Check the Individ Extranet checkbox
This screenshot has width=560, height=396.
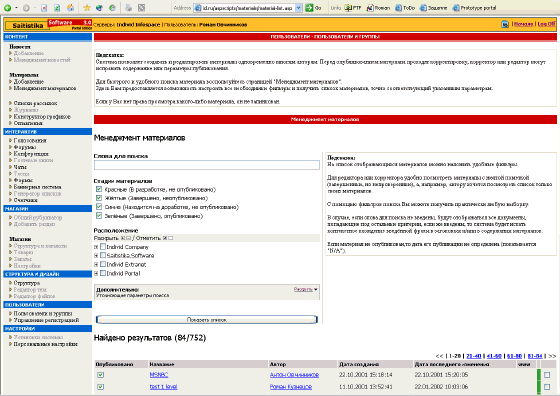tap(103, 264)
